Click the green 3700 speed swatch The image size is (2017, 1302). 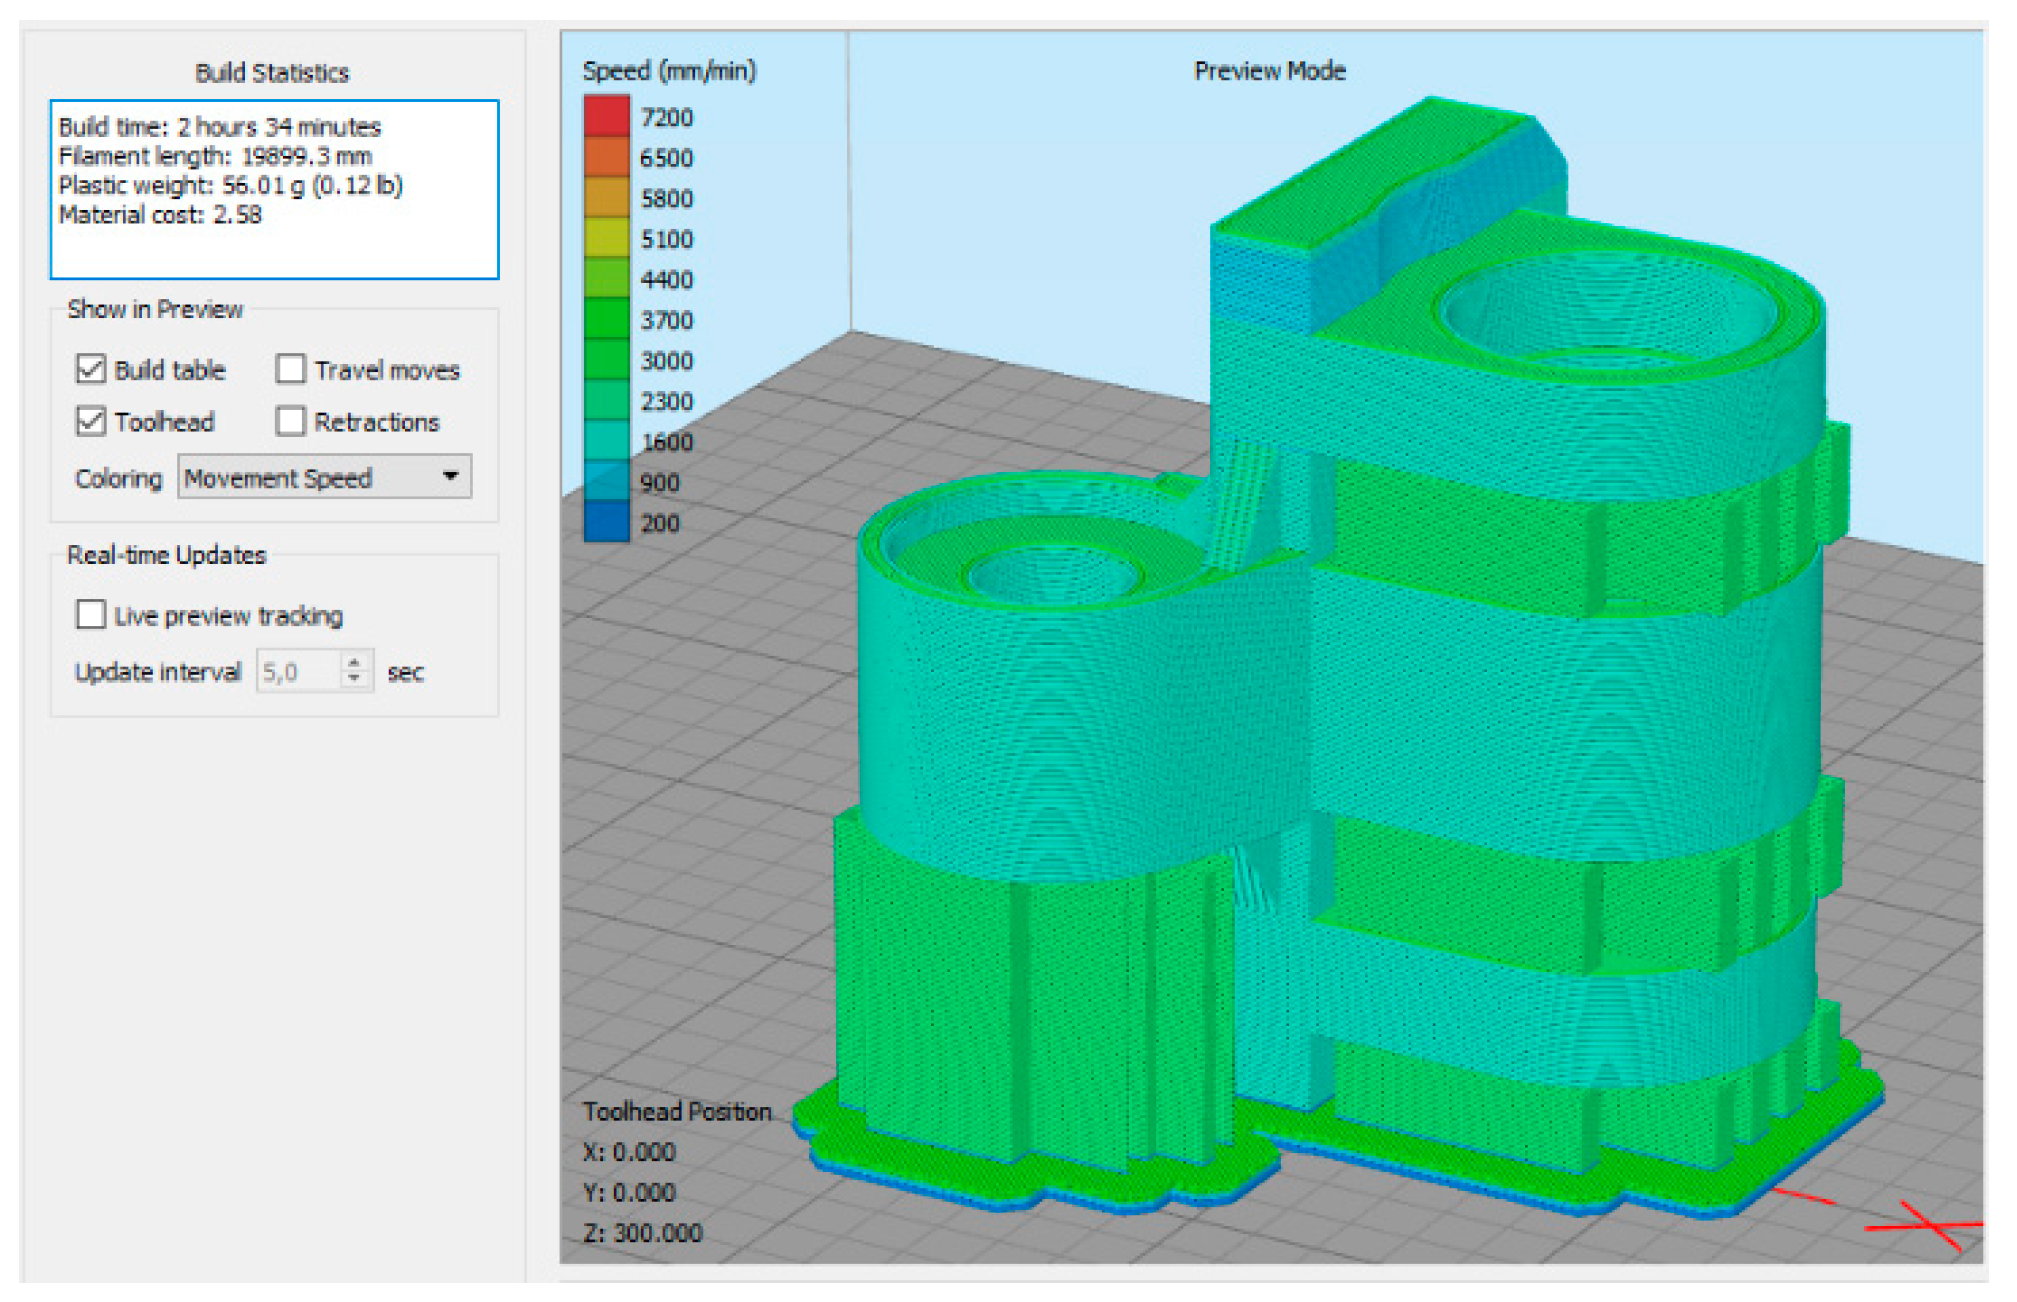[x=606, y=319]
